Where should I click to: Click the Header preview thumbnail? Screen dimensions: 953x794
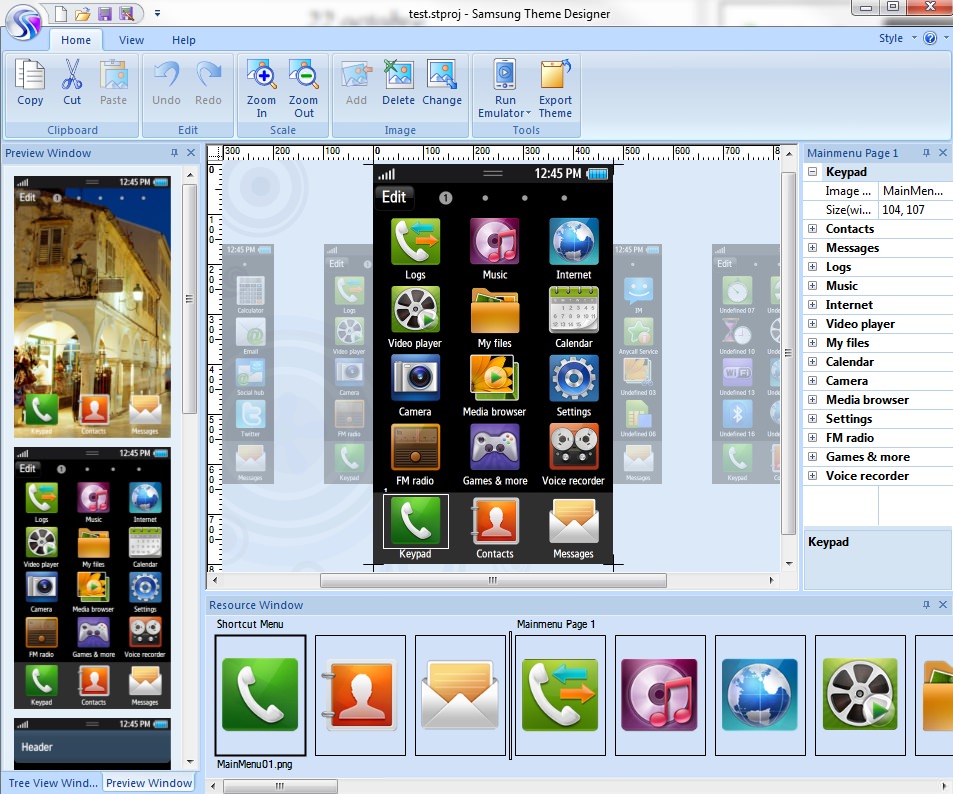(92, 744)
